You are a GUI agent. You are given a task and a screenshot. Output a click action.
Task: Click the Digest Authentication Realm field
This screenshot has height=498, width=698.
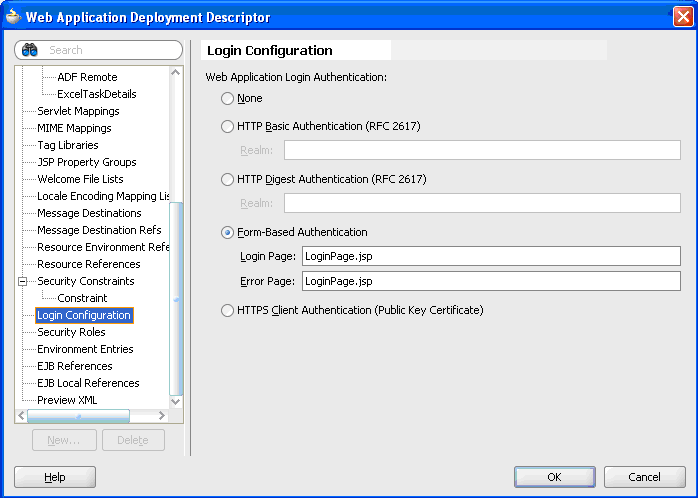click(x=482, y=203)
